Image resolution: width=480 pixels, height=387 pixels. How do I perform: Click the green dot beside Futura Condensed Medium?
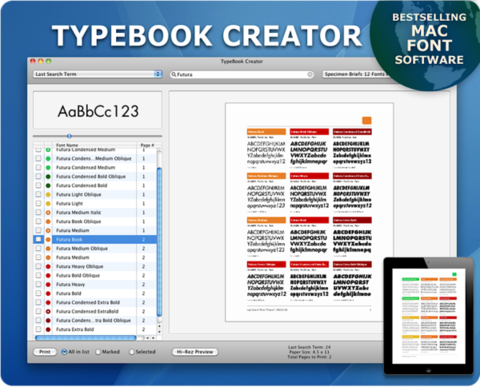(48, 168)
